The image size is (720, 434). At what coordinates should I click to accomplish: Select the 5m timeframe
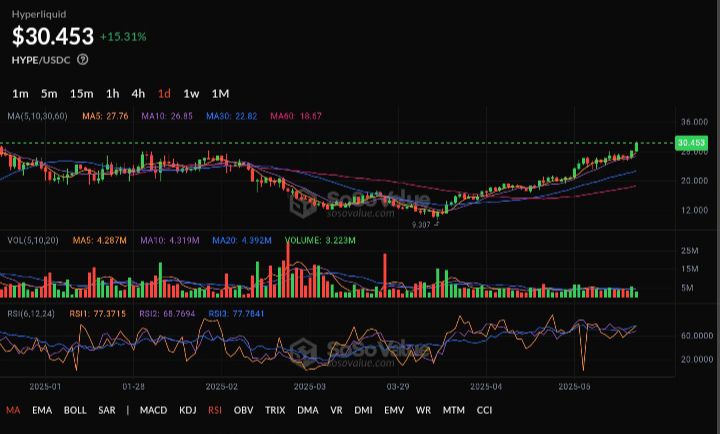pyautogui.click(x=49, y=94)
